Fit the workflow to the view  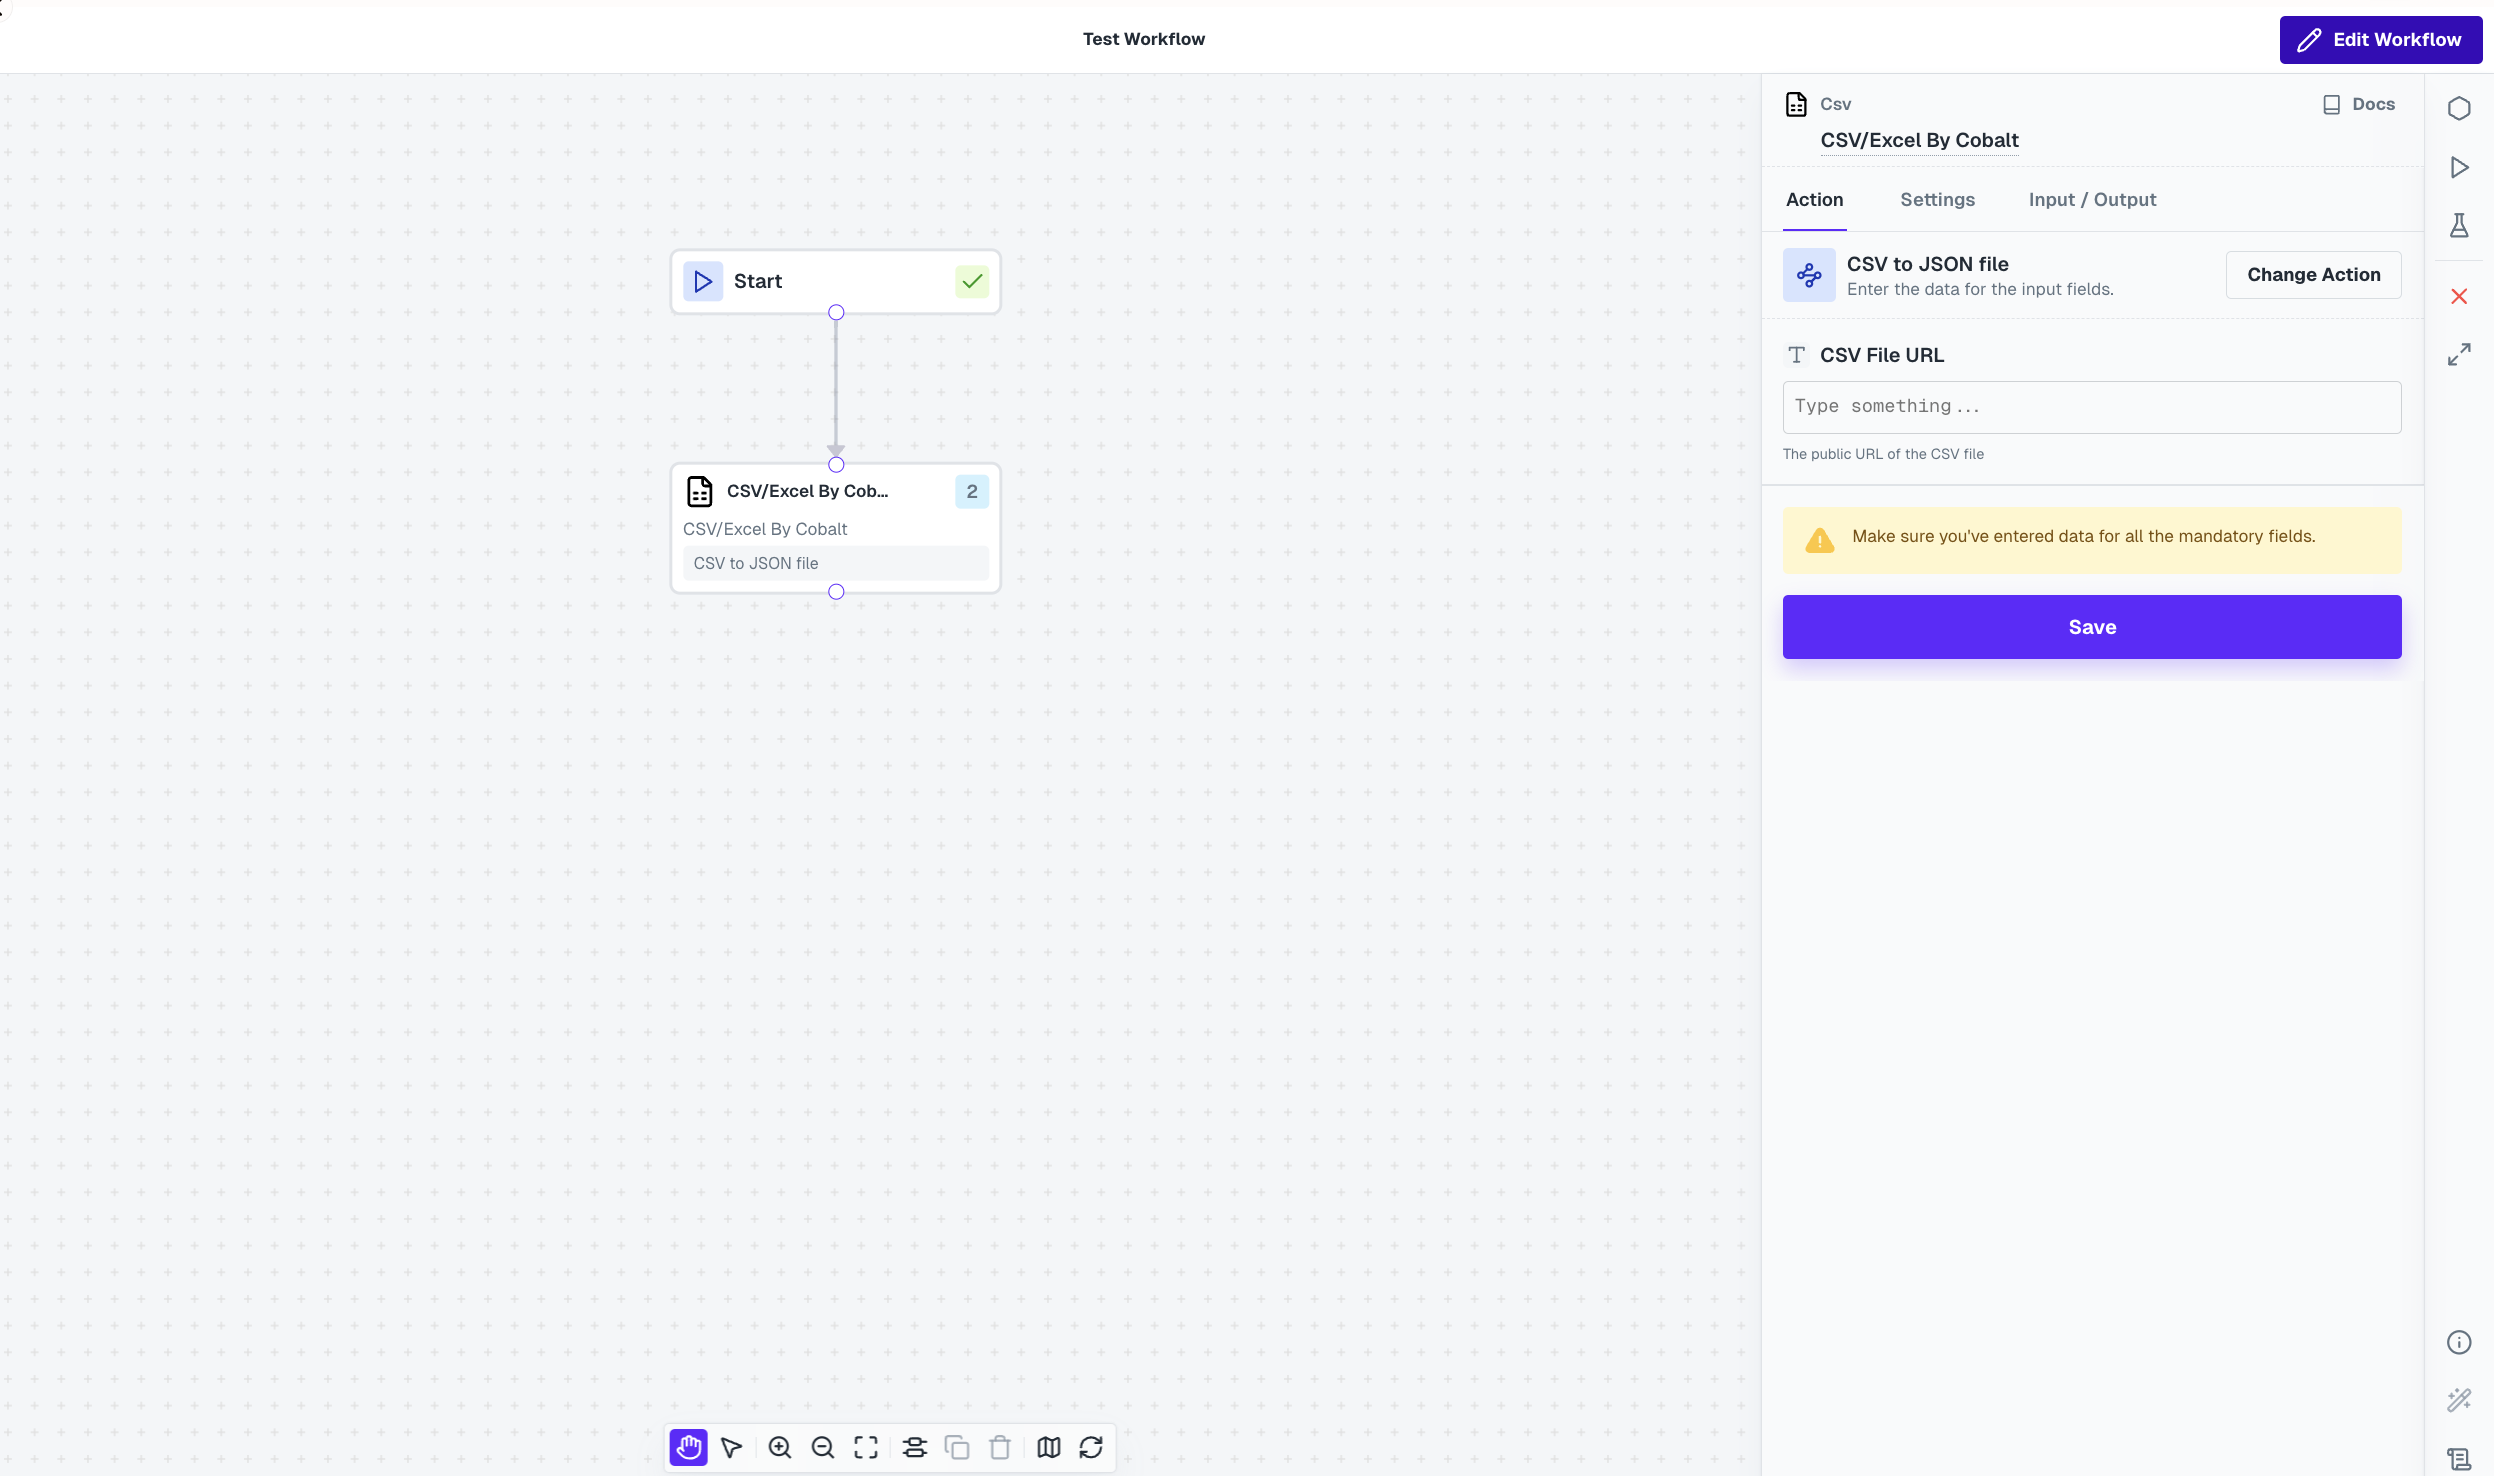point(866,1447)
